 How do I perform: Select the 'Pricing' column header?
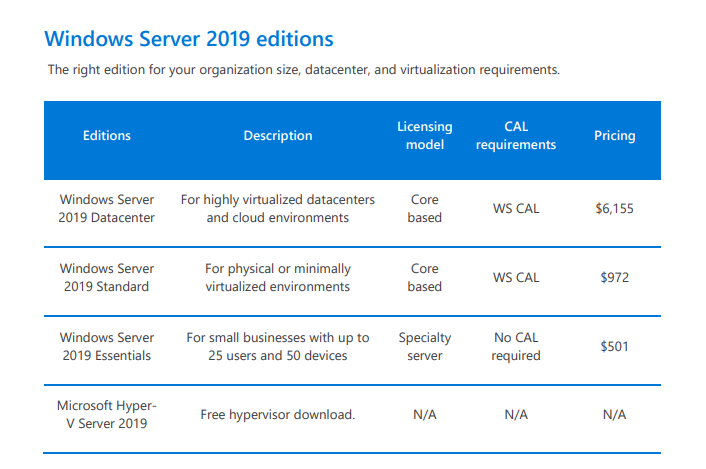(615, 135)
